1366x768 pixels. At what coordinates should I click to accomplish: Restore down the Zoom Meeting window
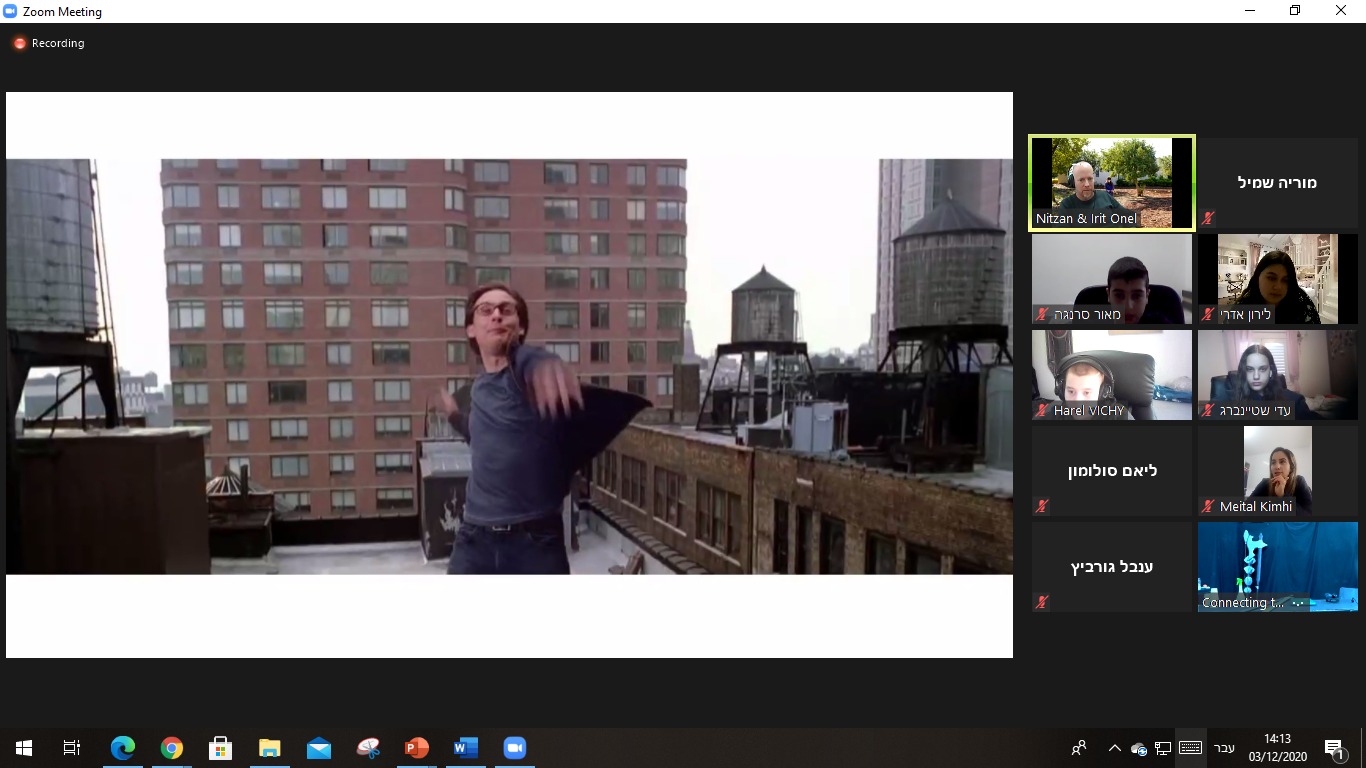pos(1295,11)
